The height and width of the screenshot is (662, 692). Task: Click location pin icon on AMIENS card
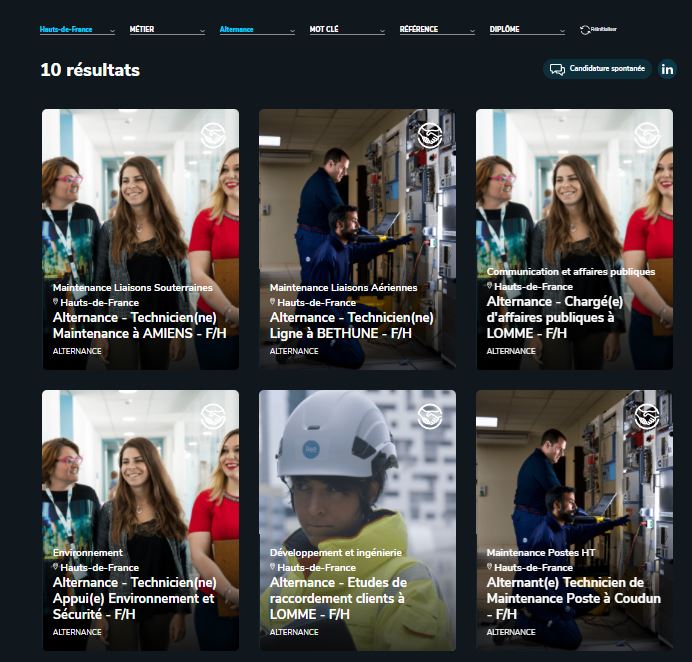(x=56, y=302)
